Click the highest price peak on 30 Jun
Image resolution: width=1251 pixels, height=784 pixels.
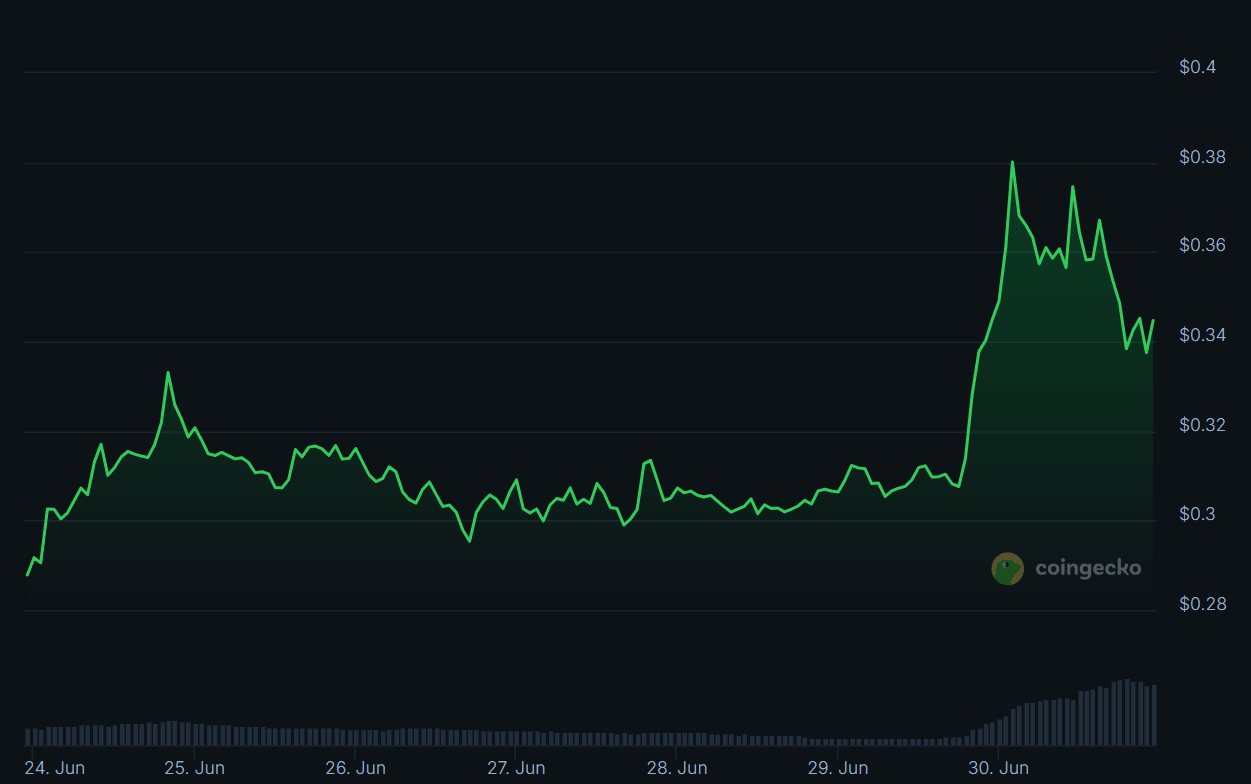(x=1012, y=162)
